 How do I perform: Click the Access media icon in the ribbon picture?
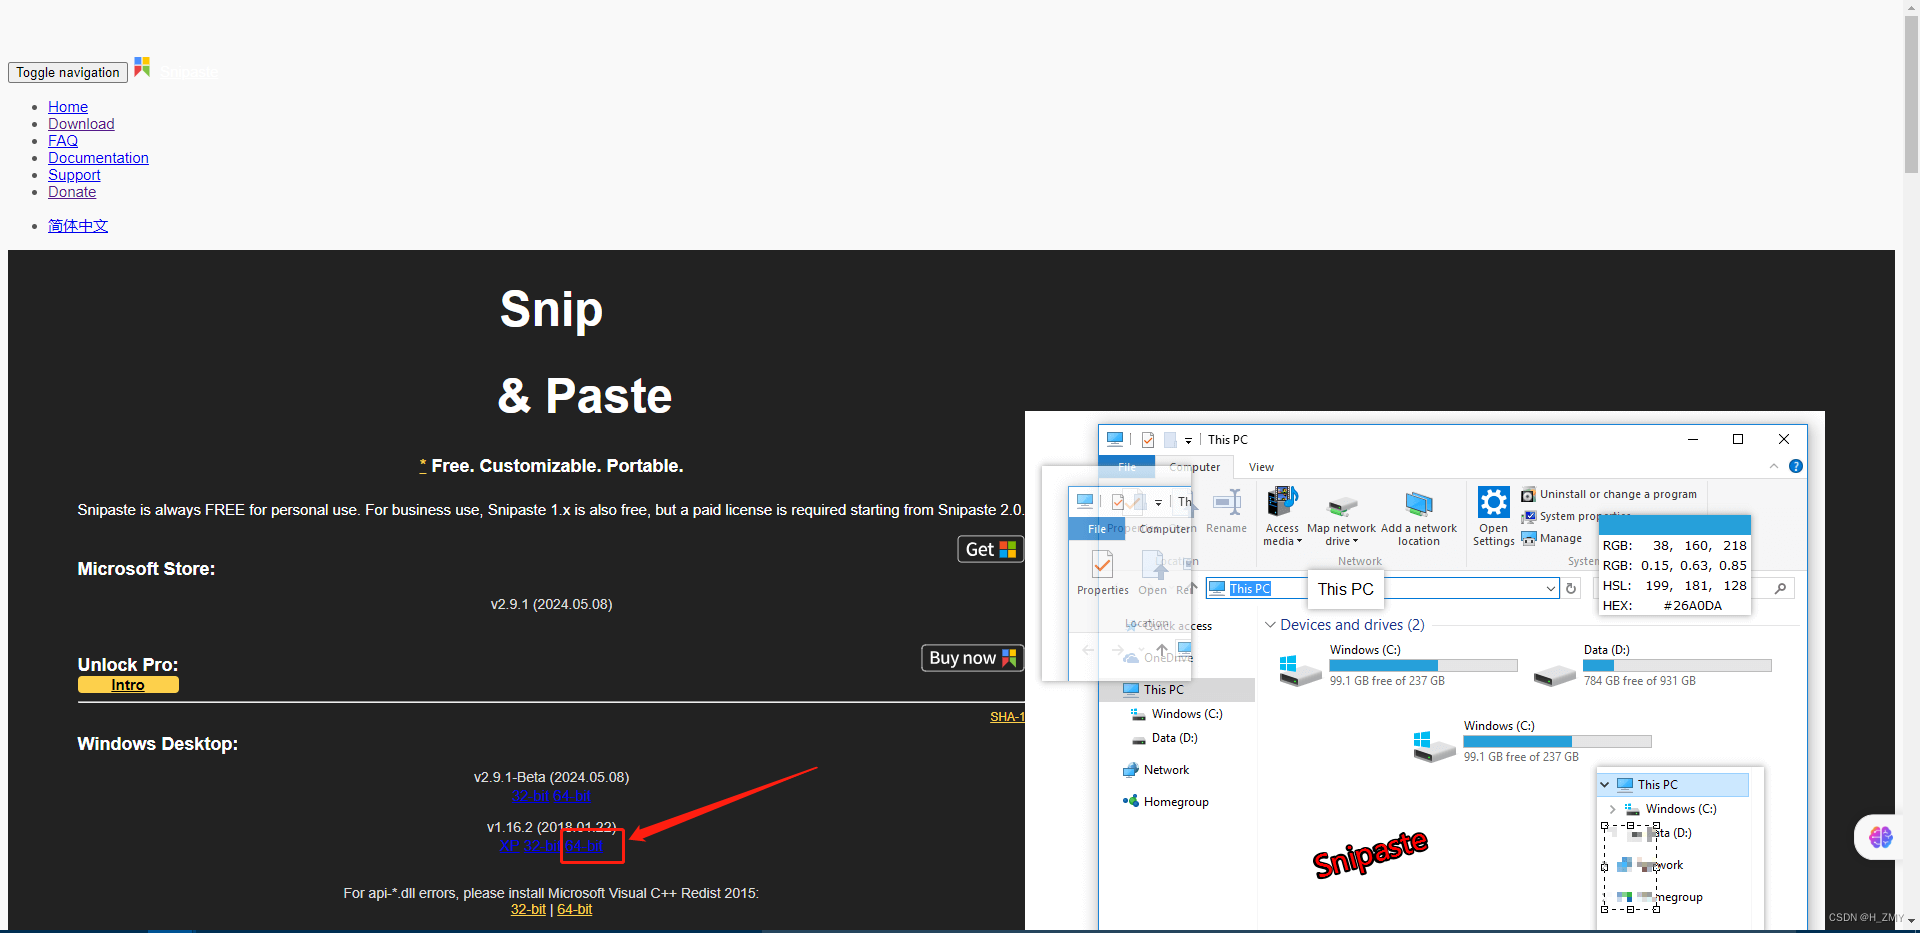[1282, 502]
